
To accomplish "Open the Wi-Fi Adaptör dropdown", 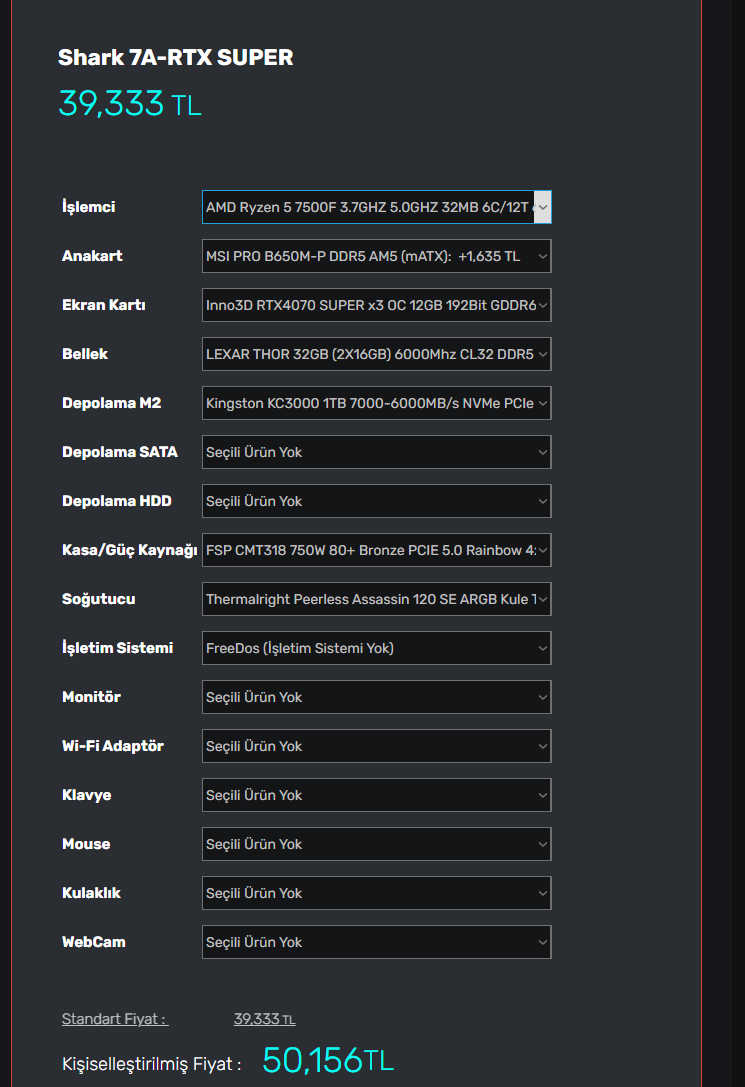I will click(x=376, y=746).
